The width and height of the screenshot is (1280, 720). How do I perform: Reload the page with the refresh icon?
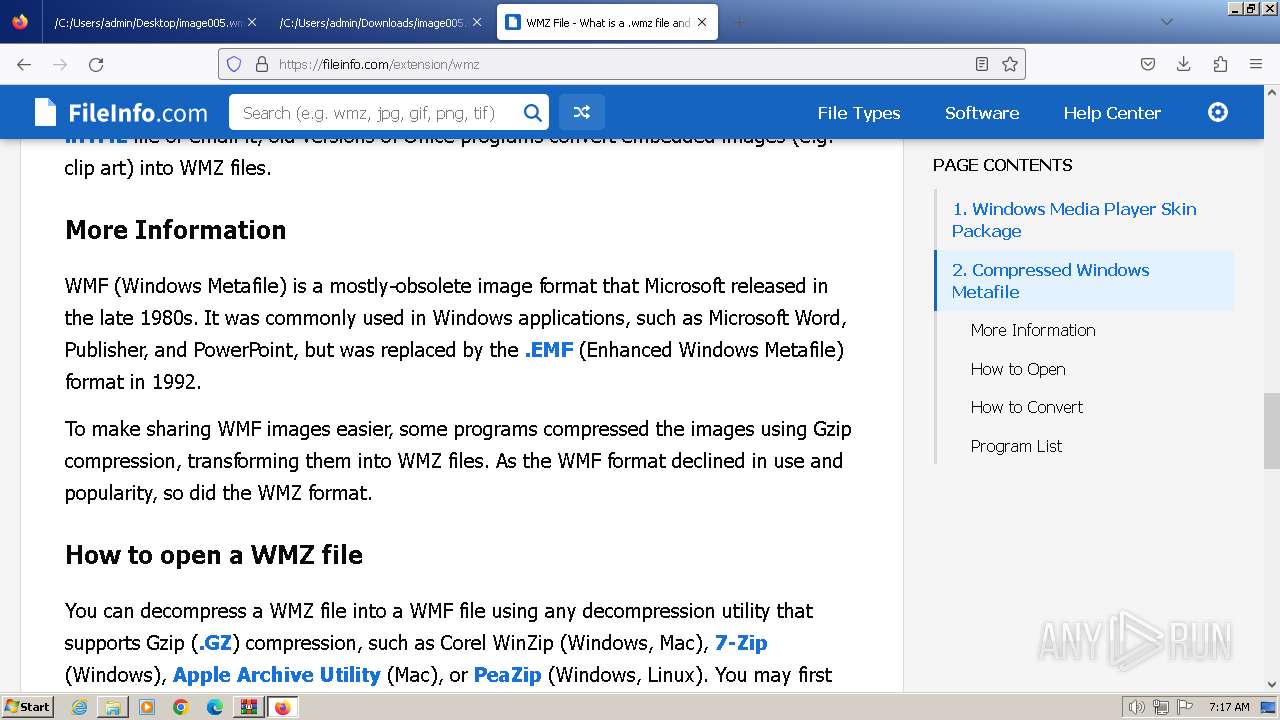click(x=96, y=64)
